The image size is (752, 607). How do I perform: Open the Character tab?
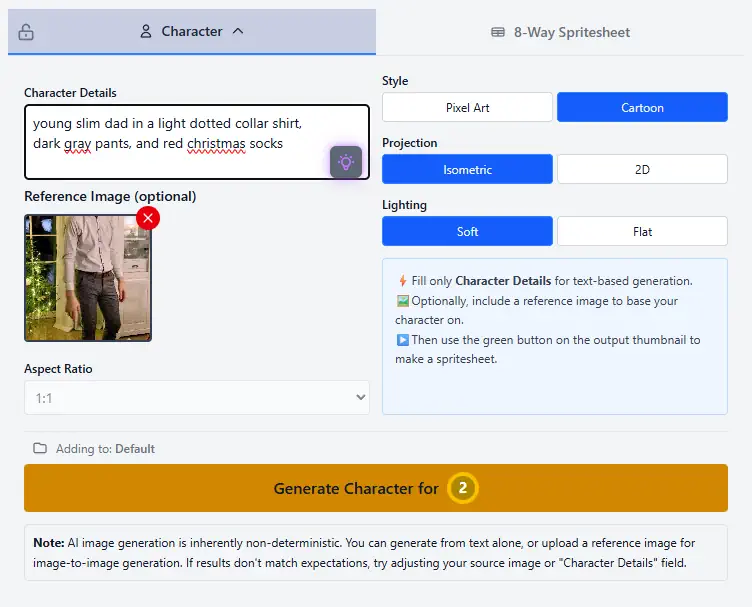click(191, 31)
